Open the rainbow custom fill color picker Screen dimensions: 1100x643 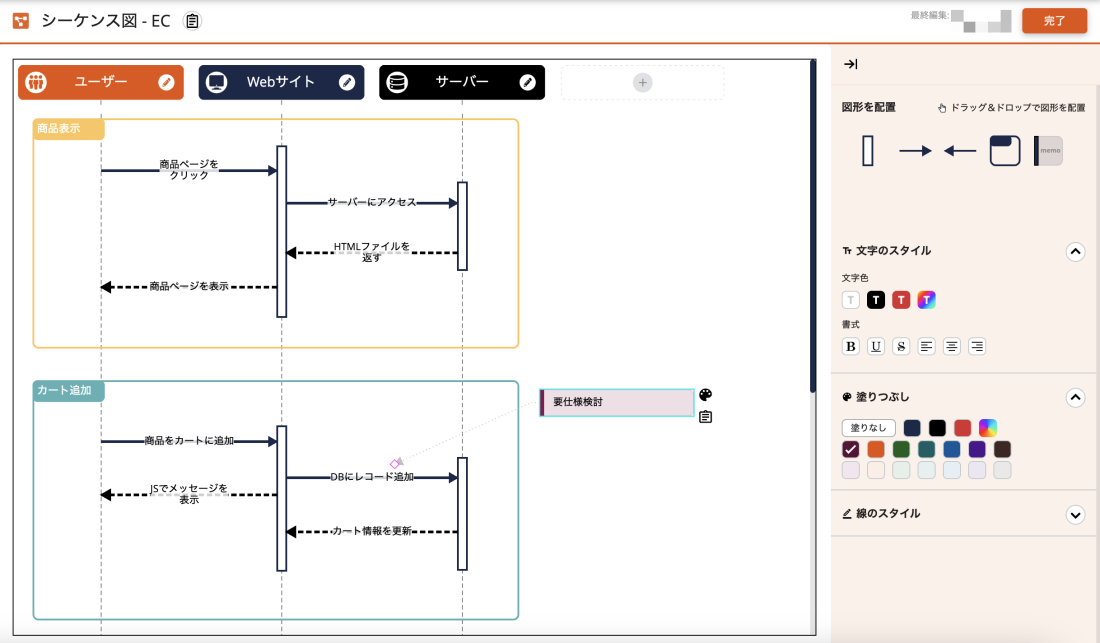pos(988,428)
